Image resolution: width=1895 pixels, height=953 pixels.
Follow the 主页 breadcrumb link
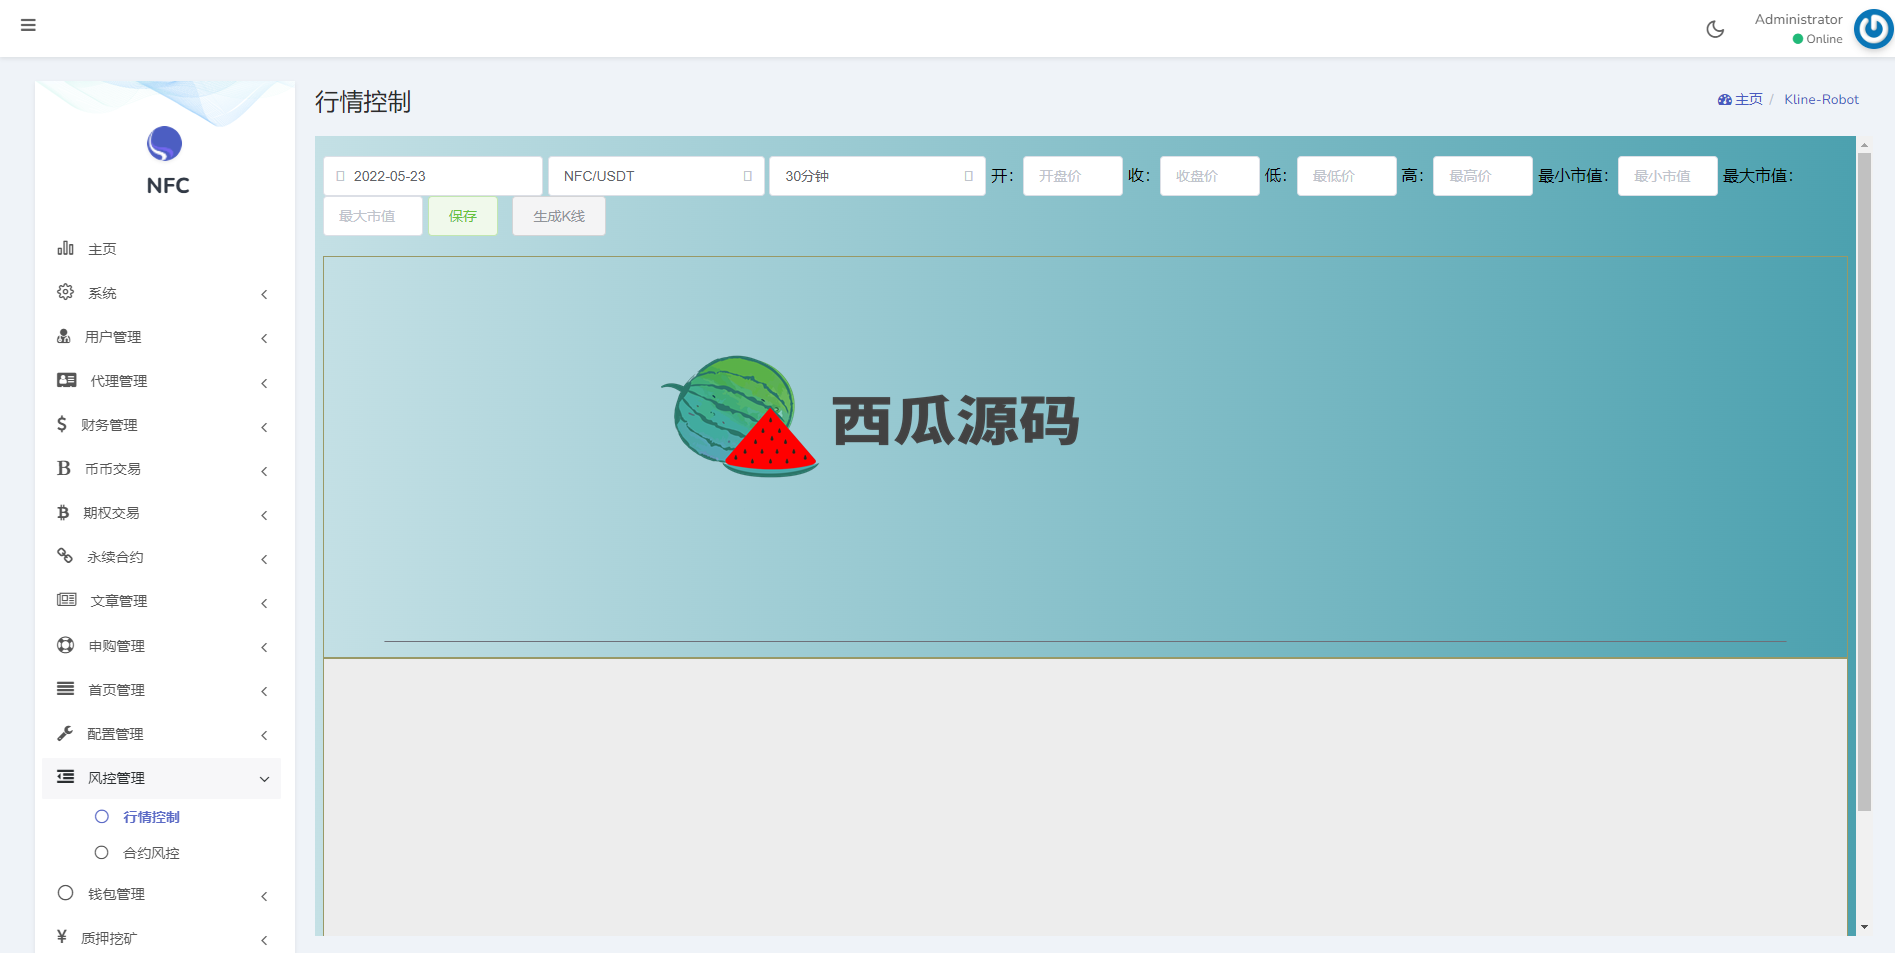pos(1749,100)
